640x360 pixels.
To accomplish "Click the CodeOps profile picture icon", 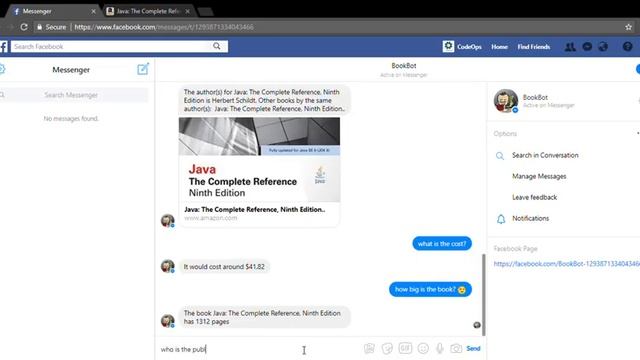I will click(448, 46).
